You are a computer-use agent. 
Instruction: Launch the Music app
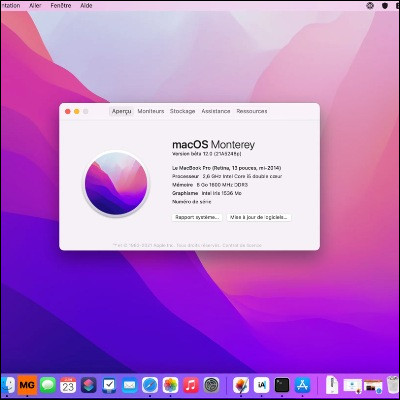[x=191, y=385]
